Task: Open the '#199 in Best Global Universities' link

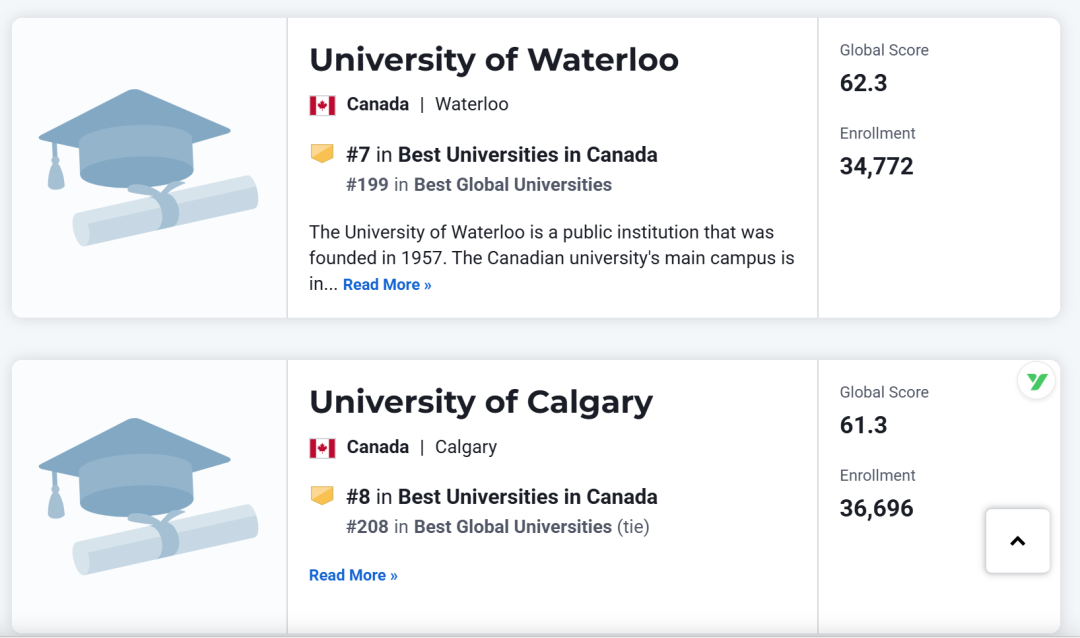Action: (x=479, y=185)
